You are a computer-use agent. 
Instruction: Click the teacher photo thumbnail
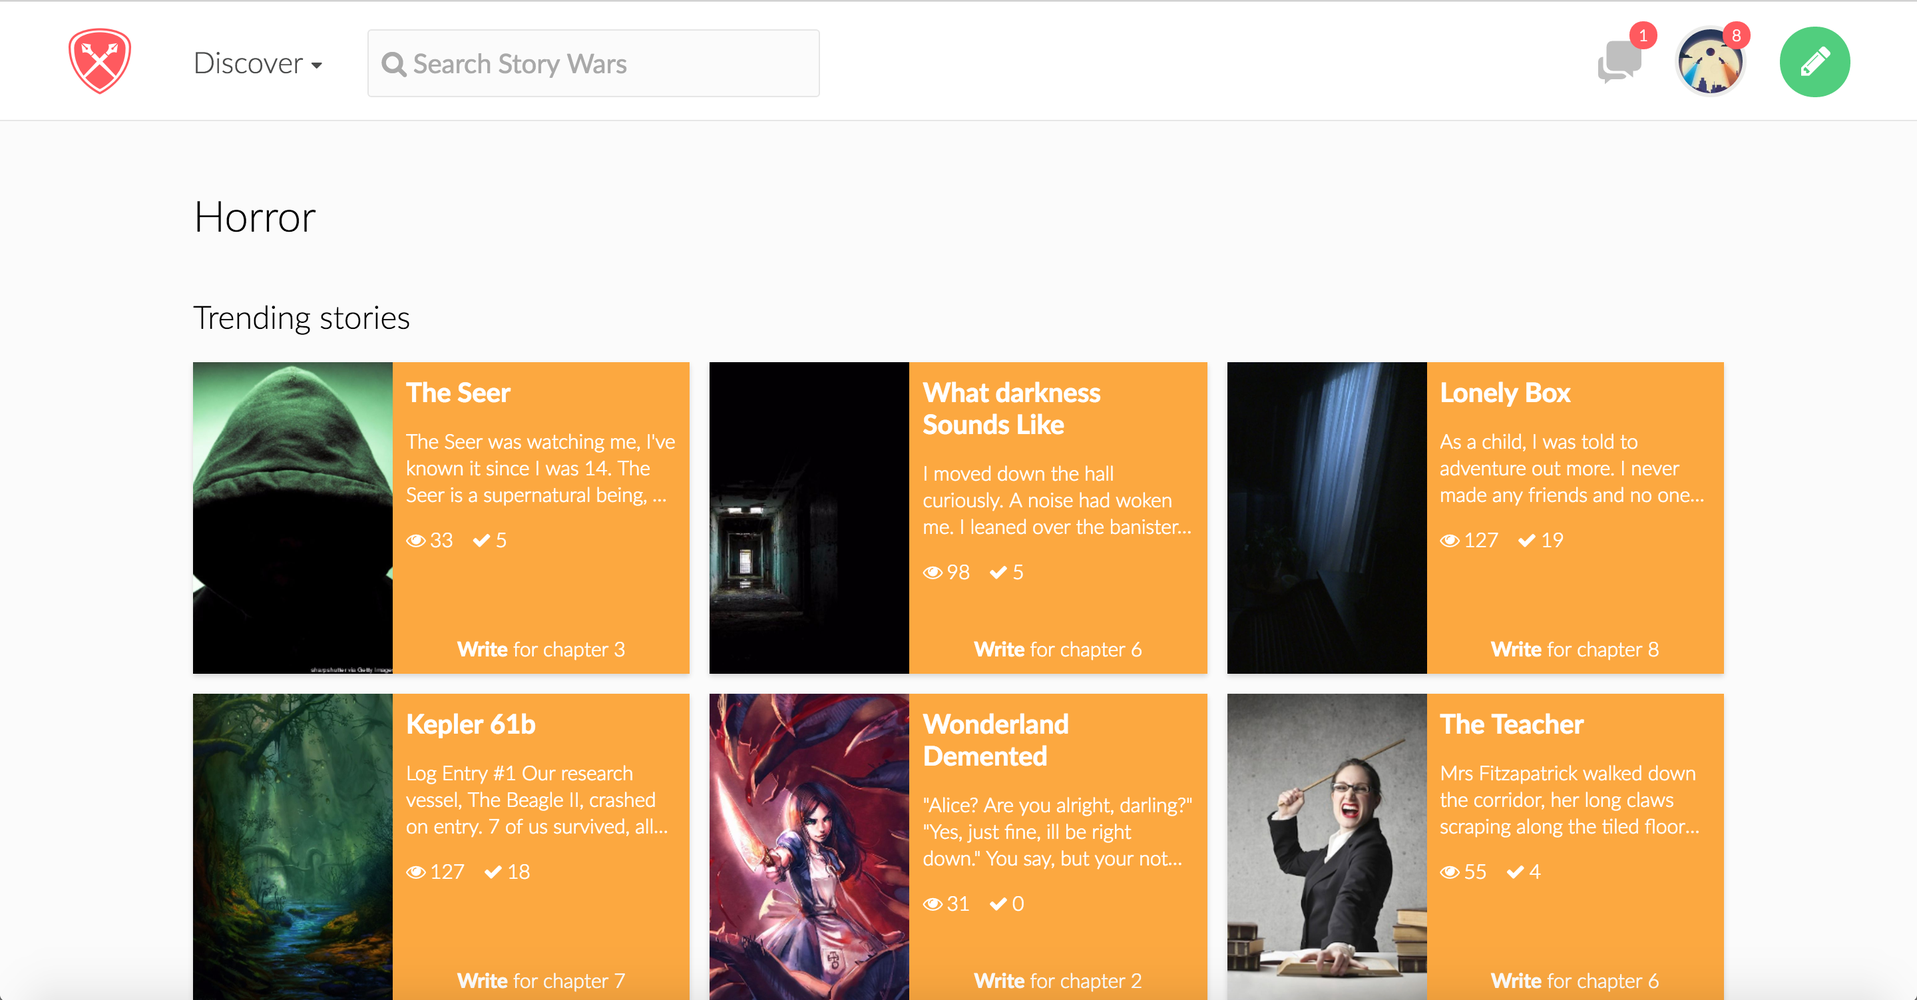point(1327,847)
